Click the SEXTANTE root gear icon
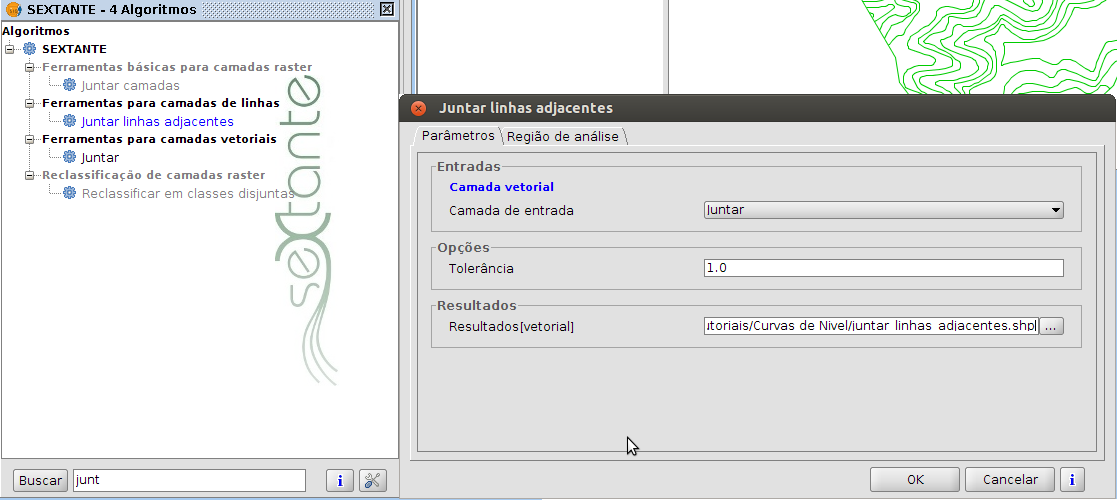The width and height of the screenshot is (1117, 500). [29, 49]
